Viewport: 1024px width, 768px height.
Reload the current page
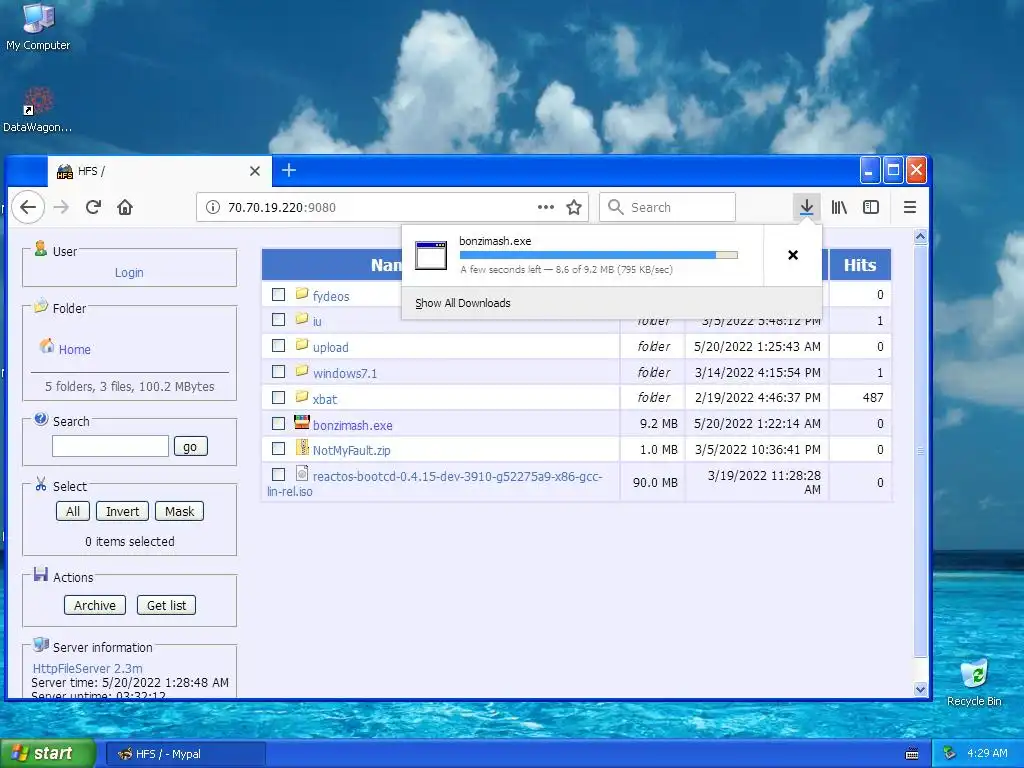[x=93, y=208]
